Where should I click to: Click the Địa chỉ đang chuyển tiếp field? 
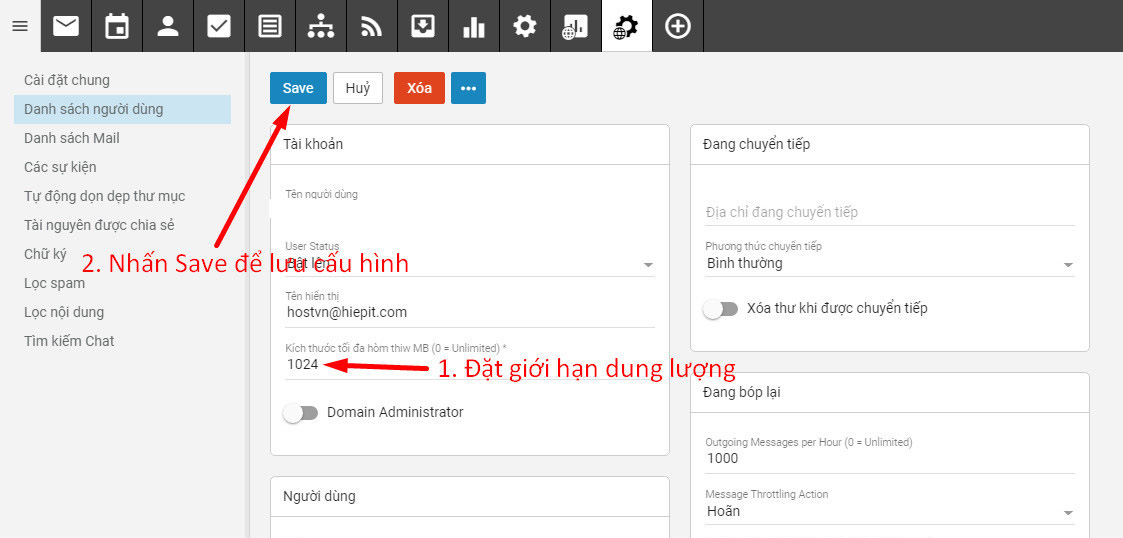pos(889,212)
